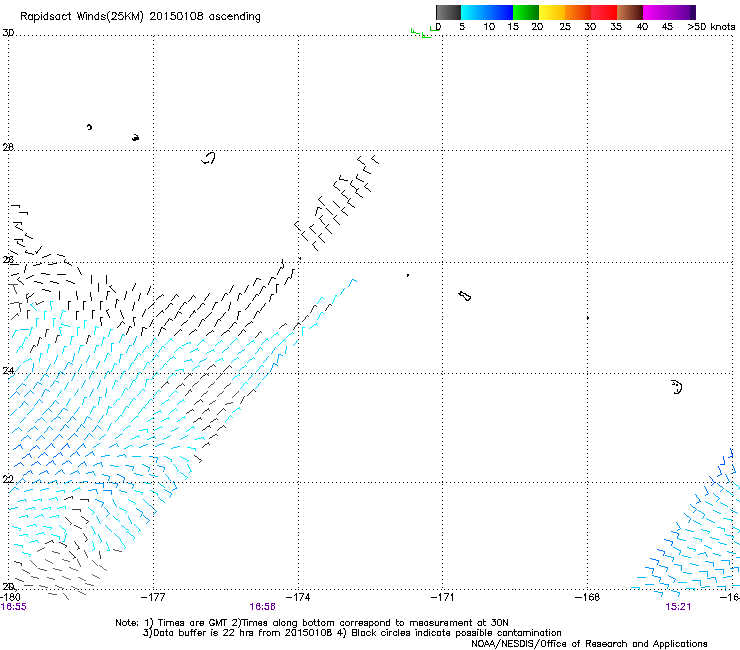Click the green 15-20 knots color band
Screen dimensions: 740x650
tap(526, 12)
